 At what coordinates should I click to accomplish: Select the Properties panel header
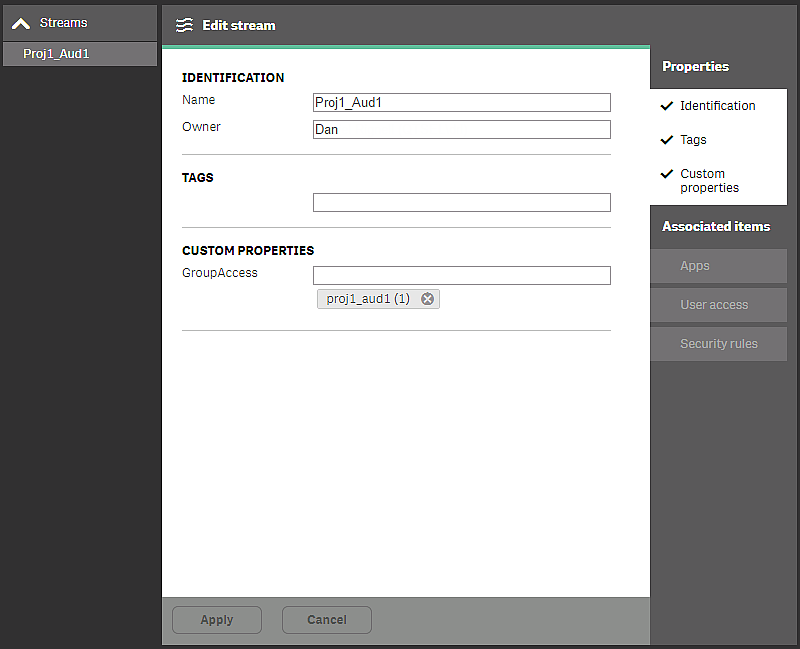695,66
